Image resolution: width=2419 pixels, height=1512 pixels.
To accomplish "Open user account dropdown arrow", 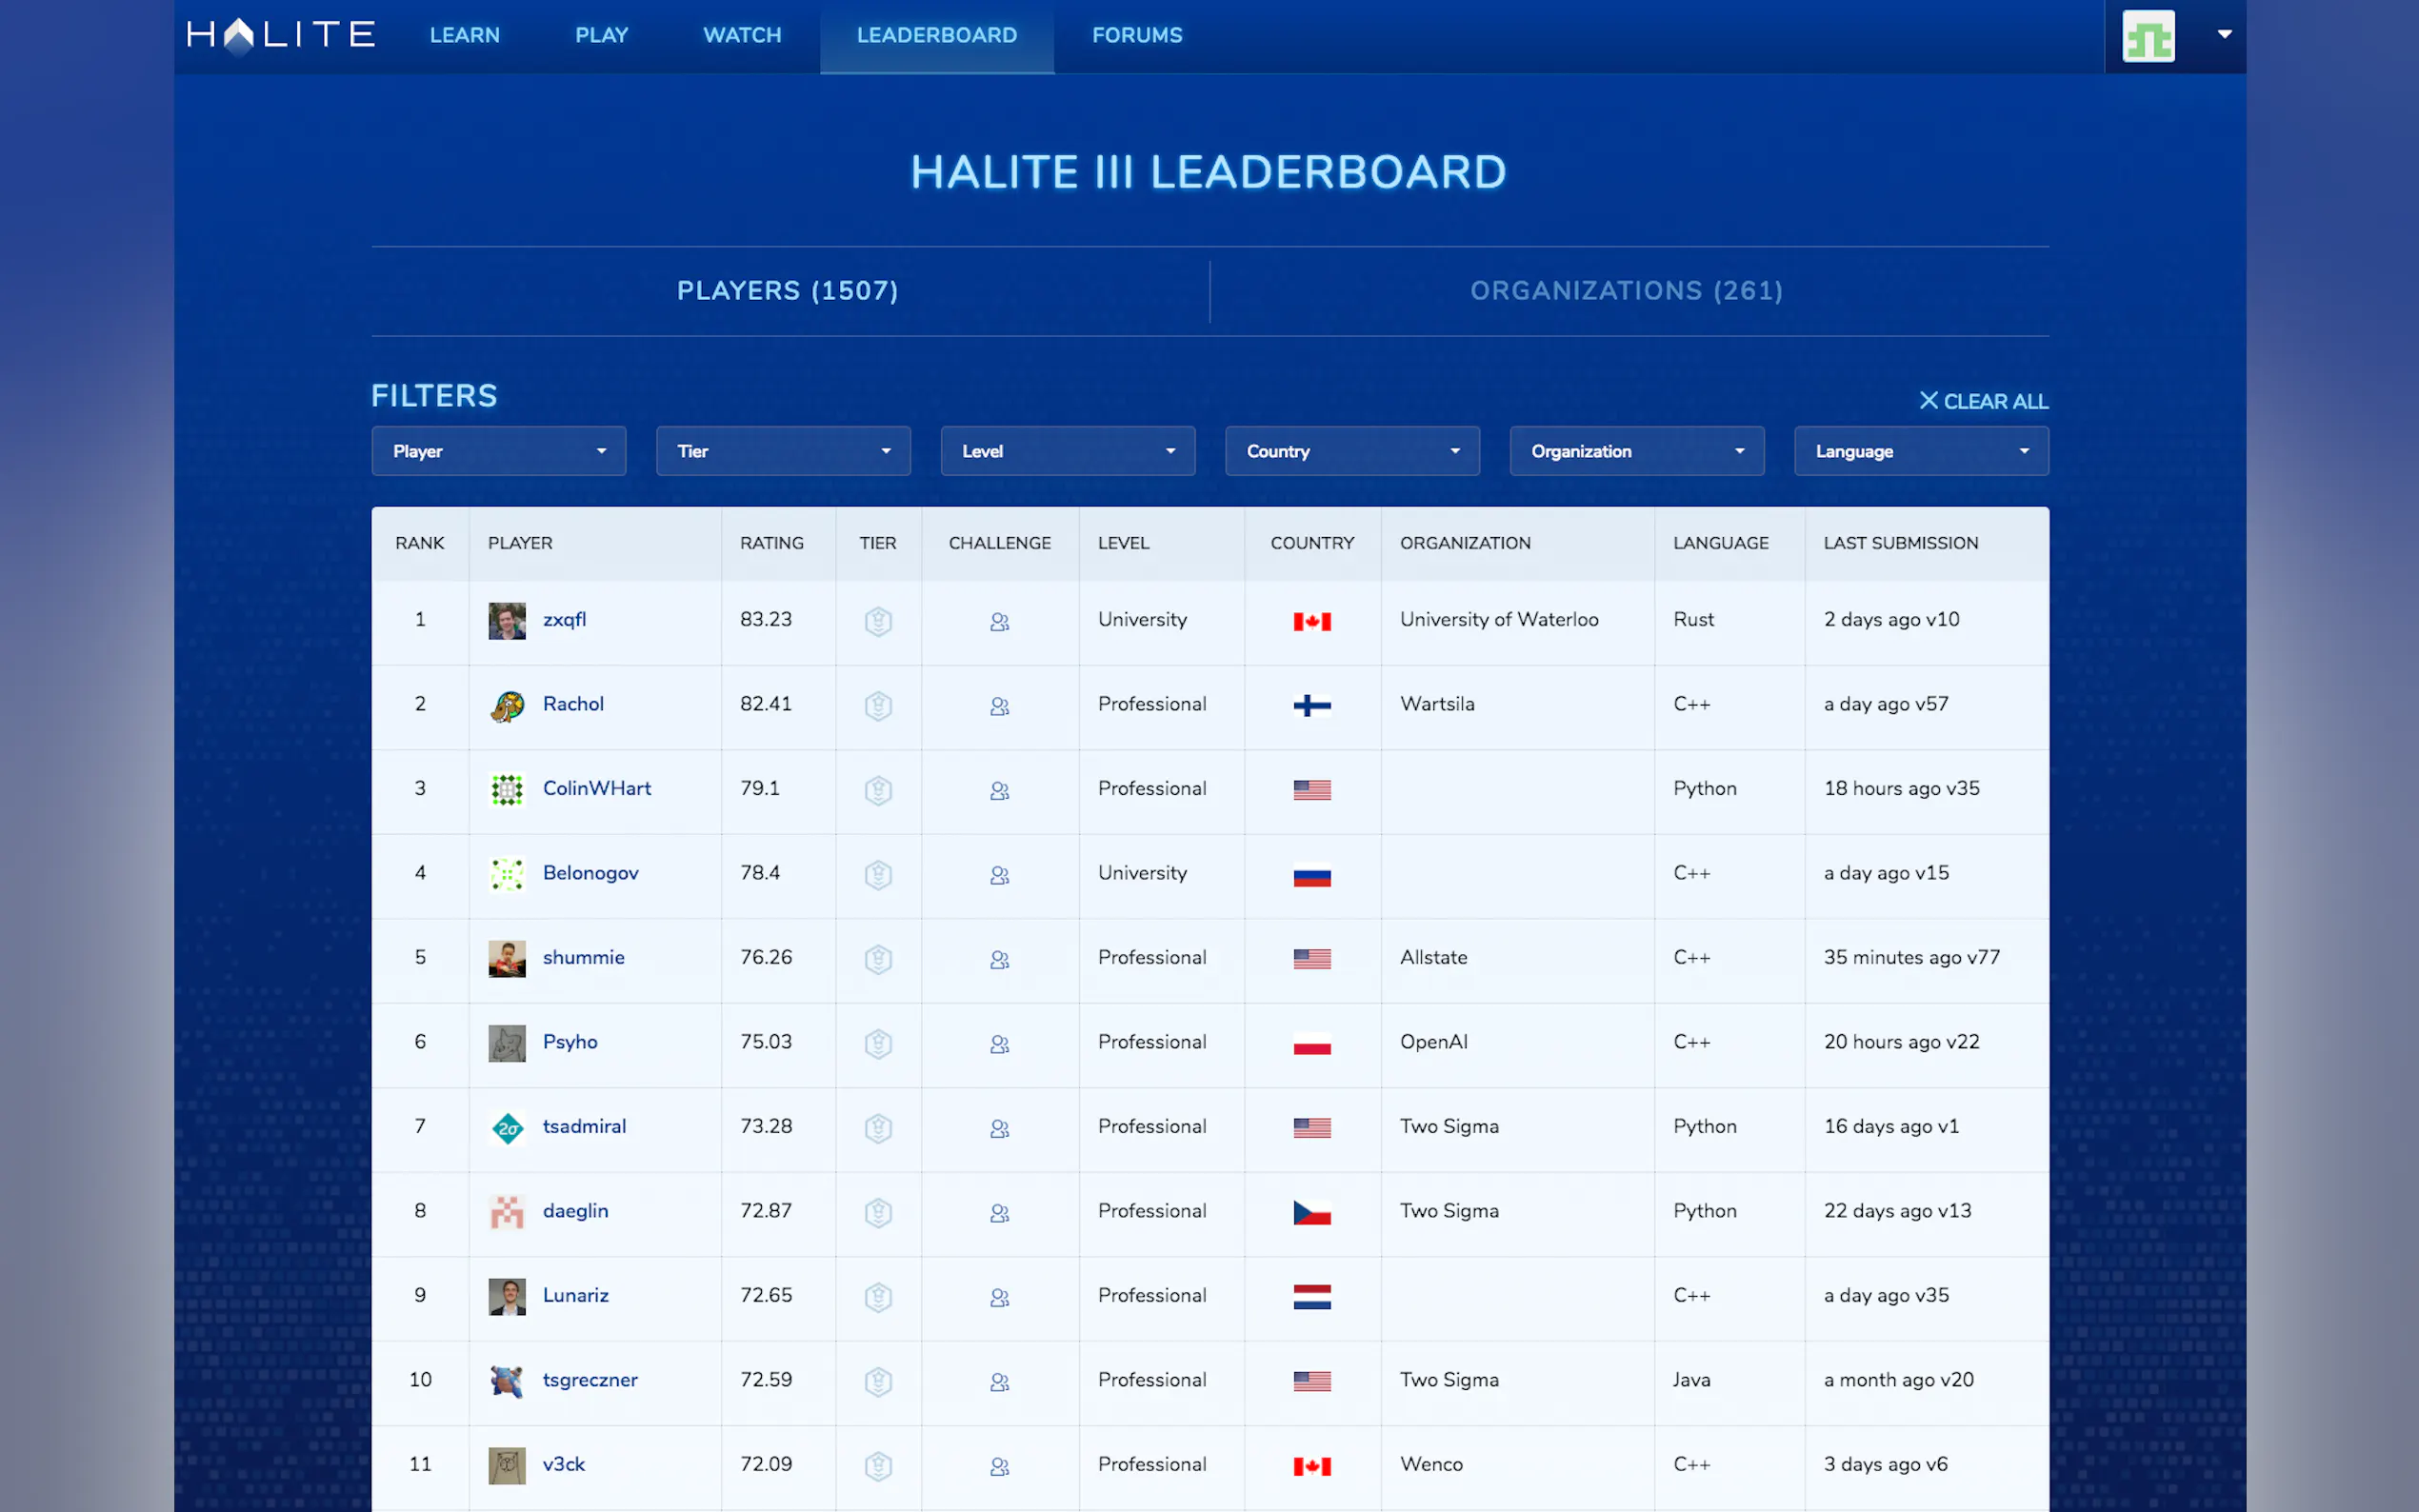I will 2224,34.
